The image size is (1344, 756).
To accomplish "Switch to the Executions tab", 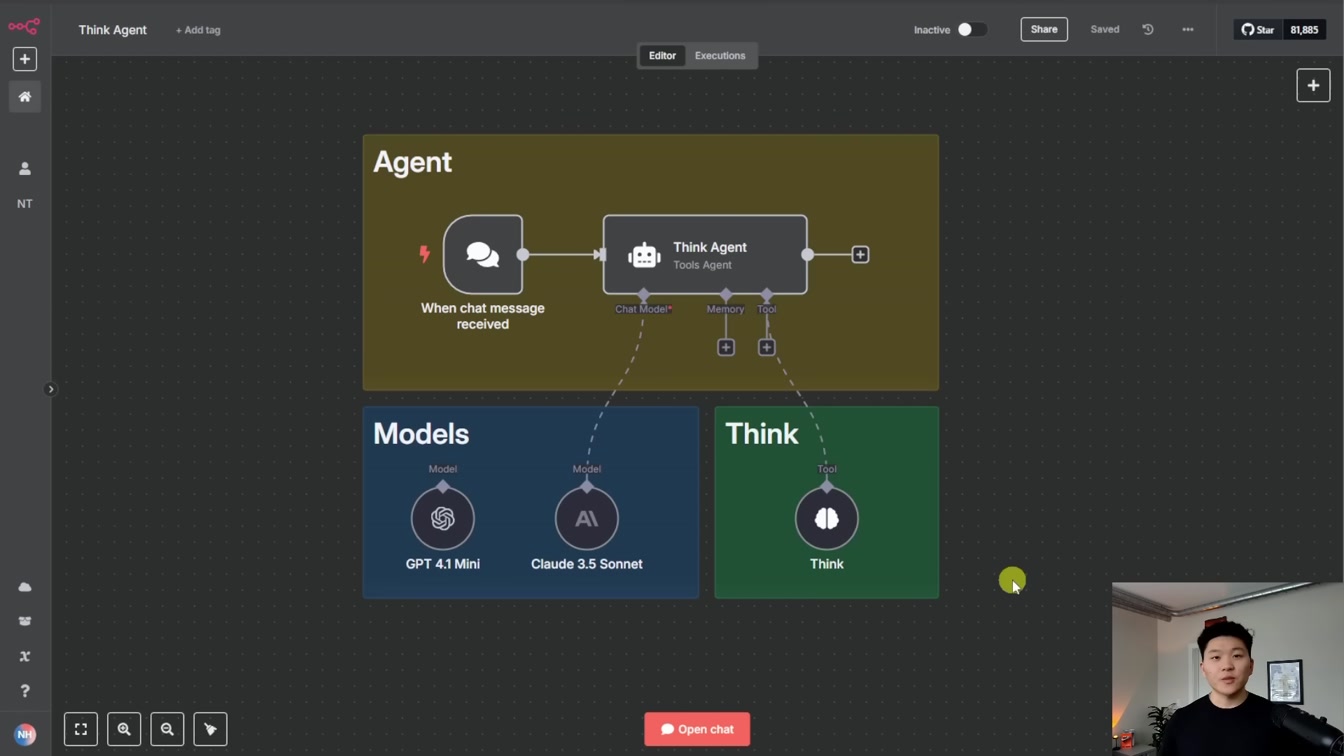I will click(720, 56).
